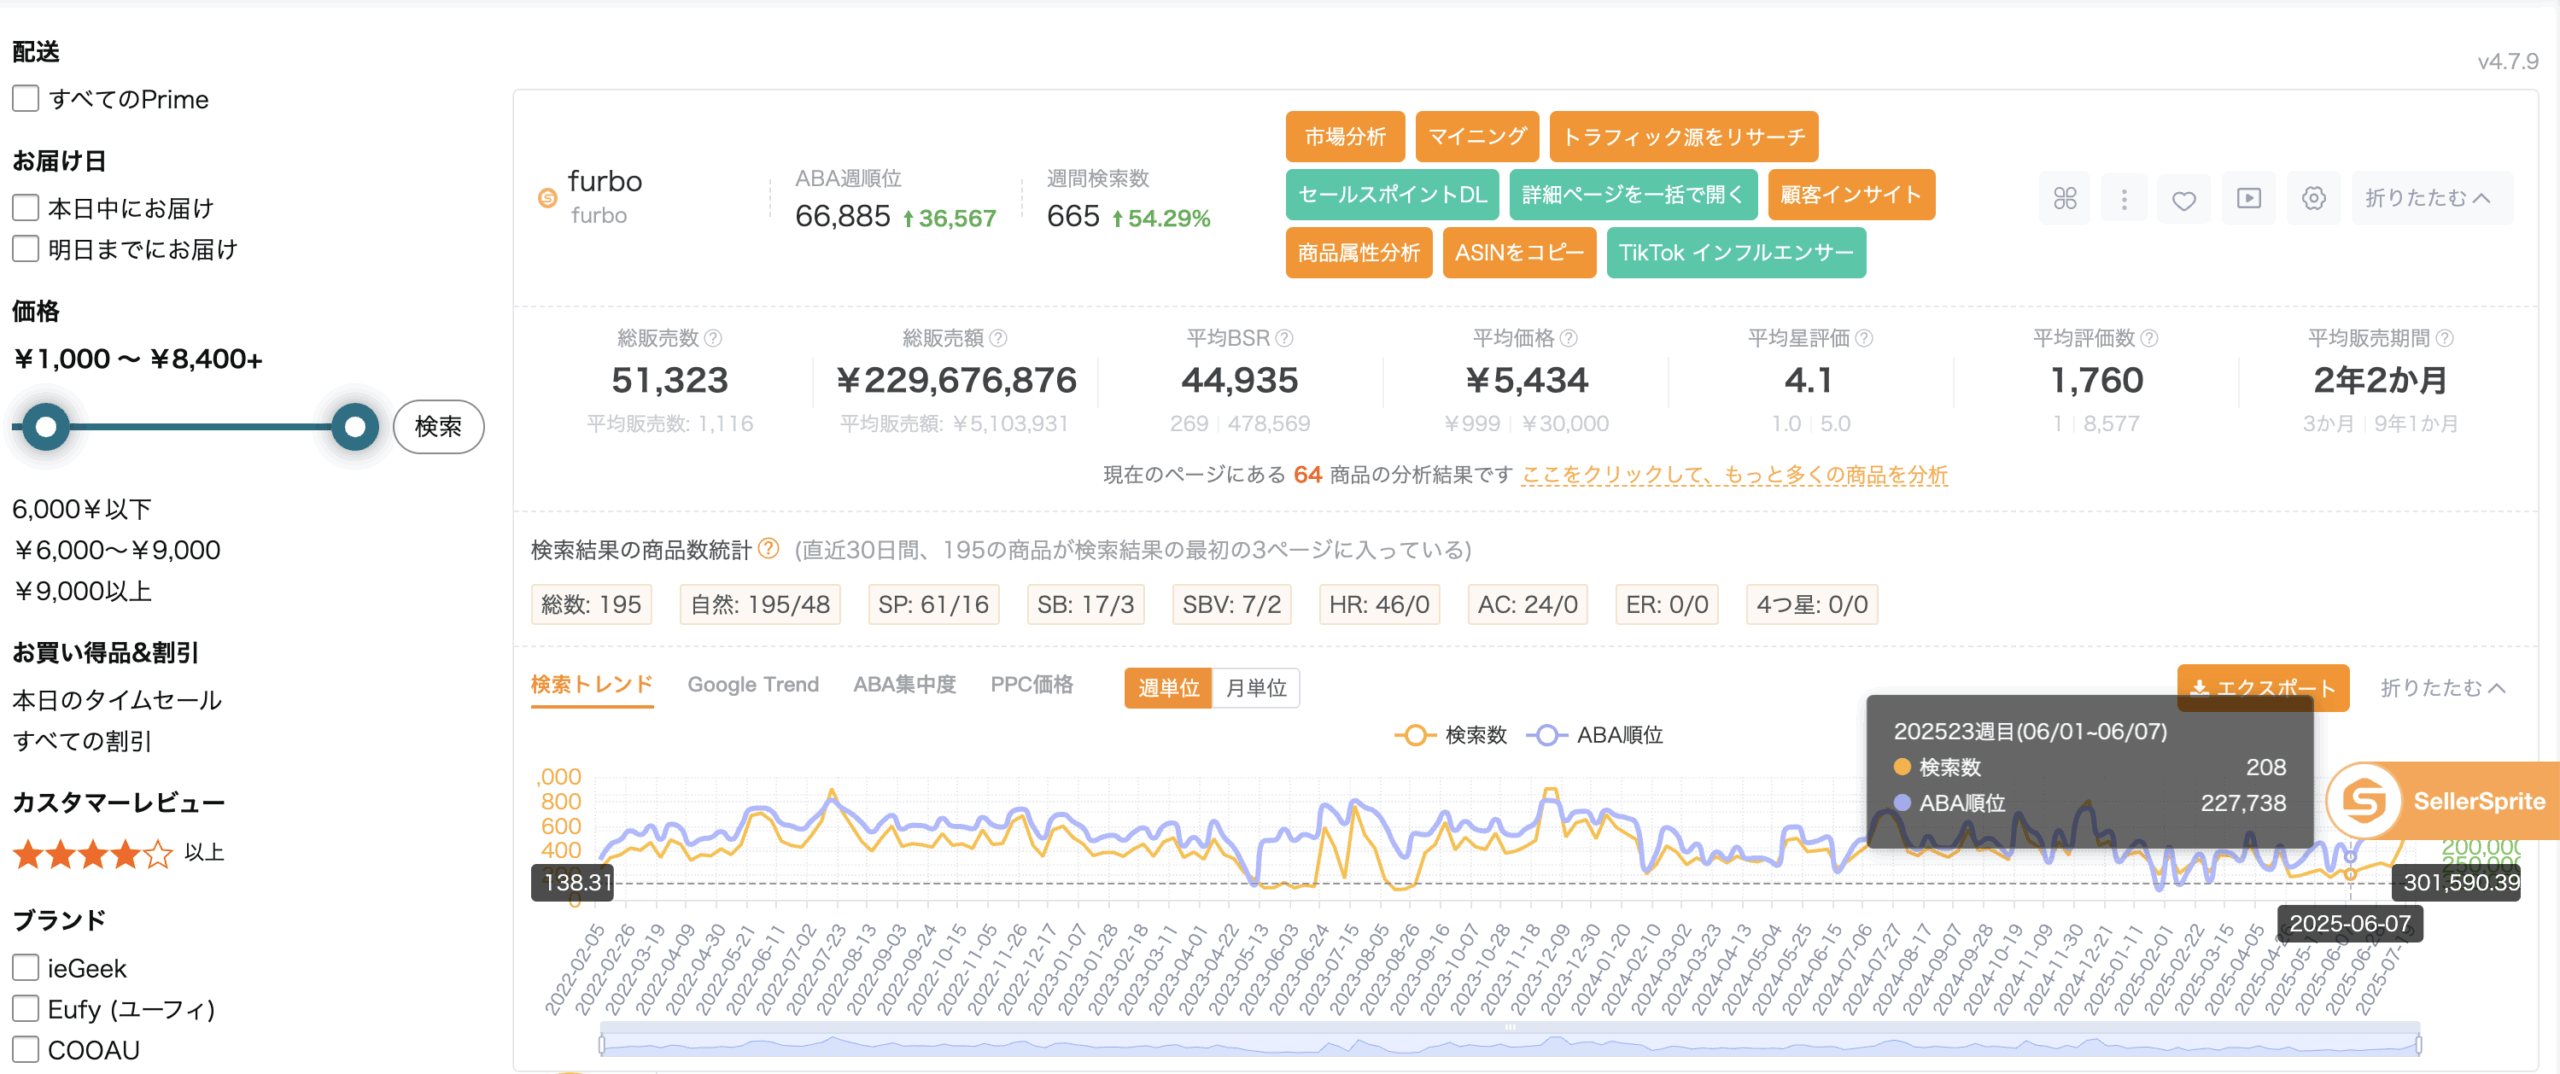
Task: Check すべてのPrime checkbox
Action: (26, 99)
